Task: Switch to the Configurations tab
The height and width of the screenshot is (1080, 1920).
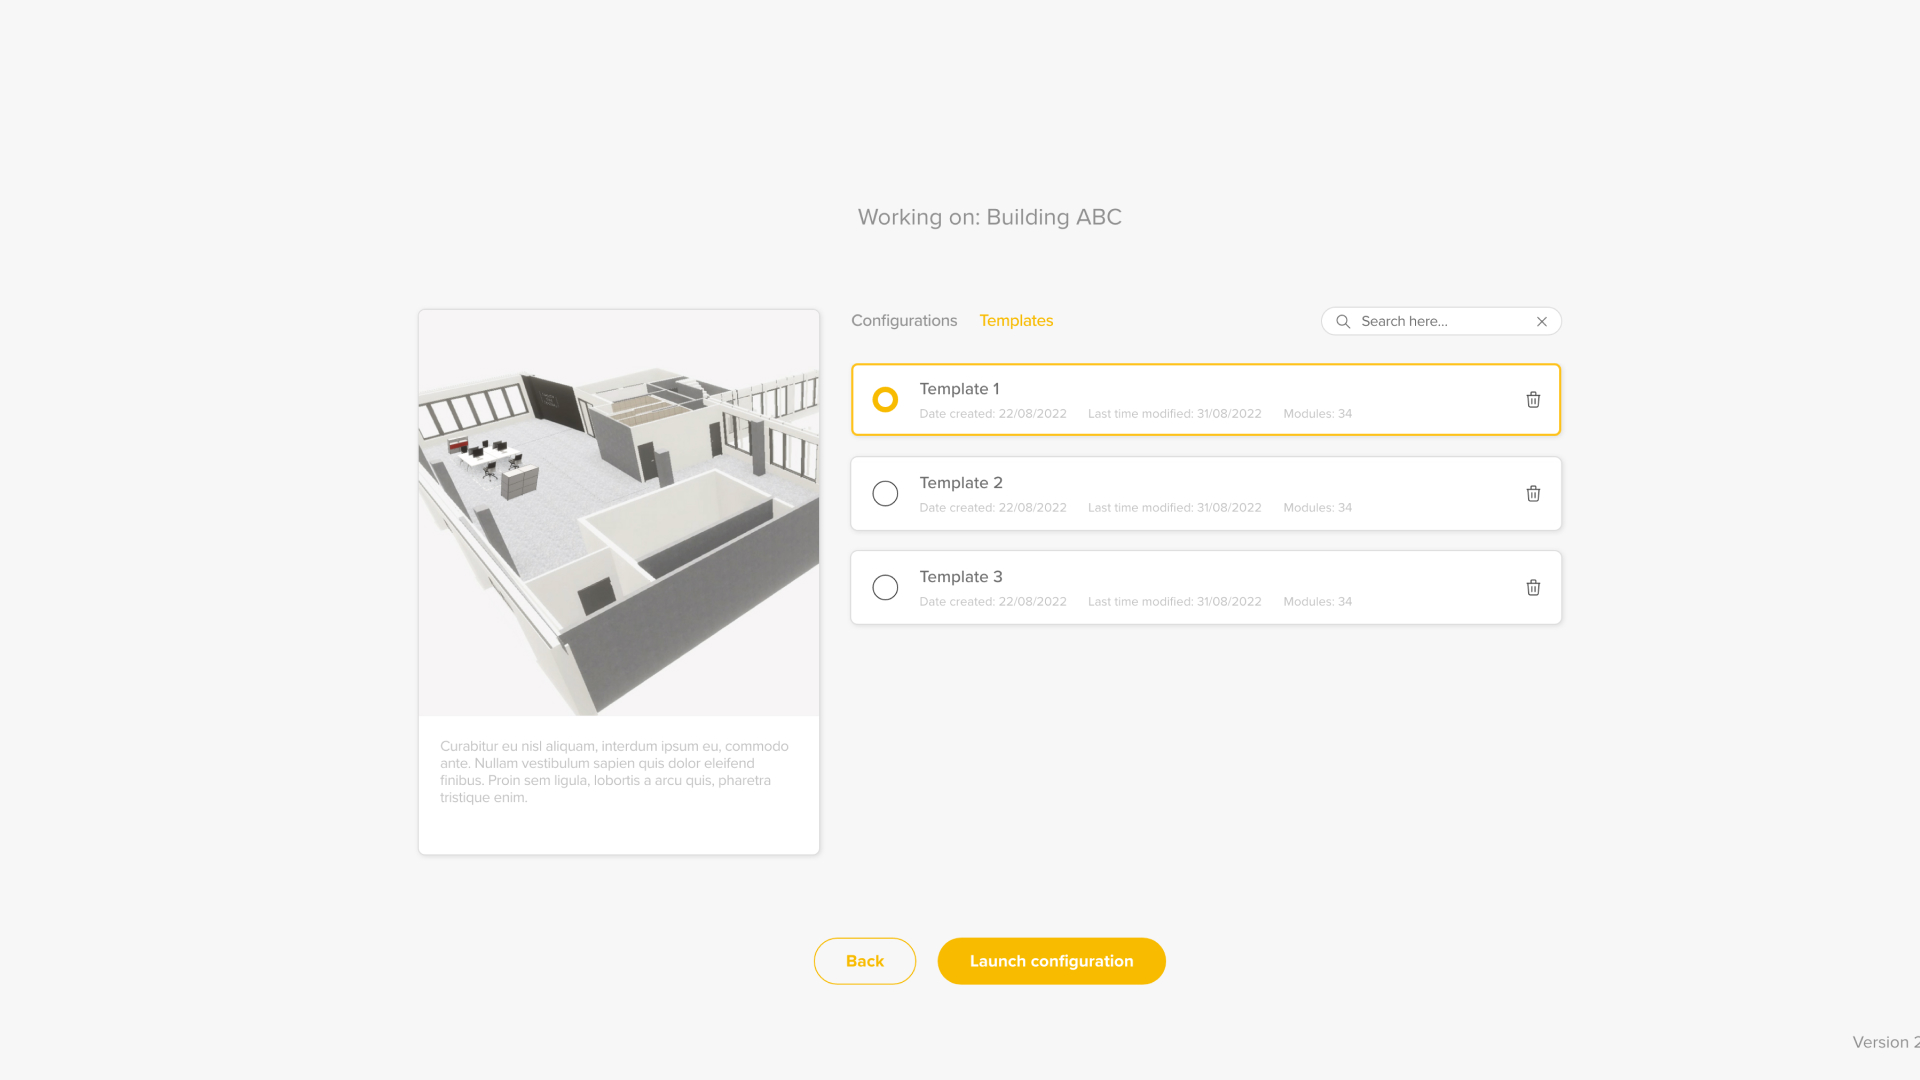Action: pyautogui.click(x=903, y=320)
